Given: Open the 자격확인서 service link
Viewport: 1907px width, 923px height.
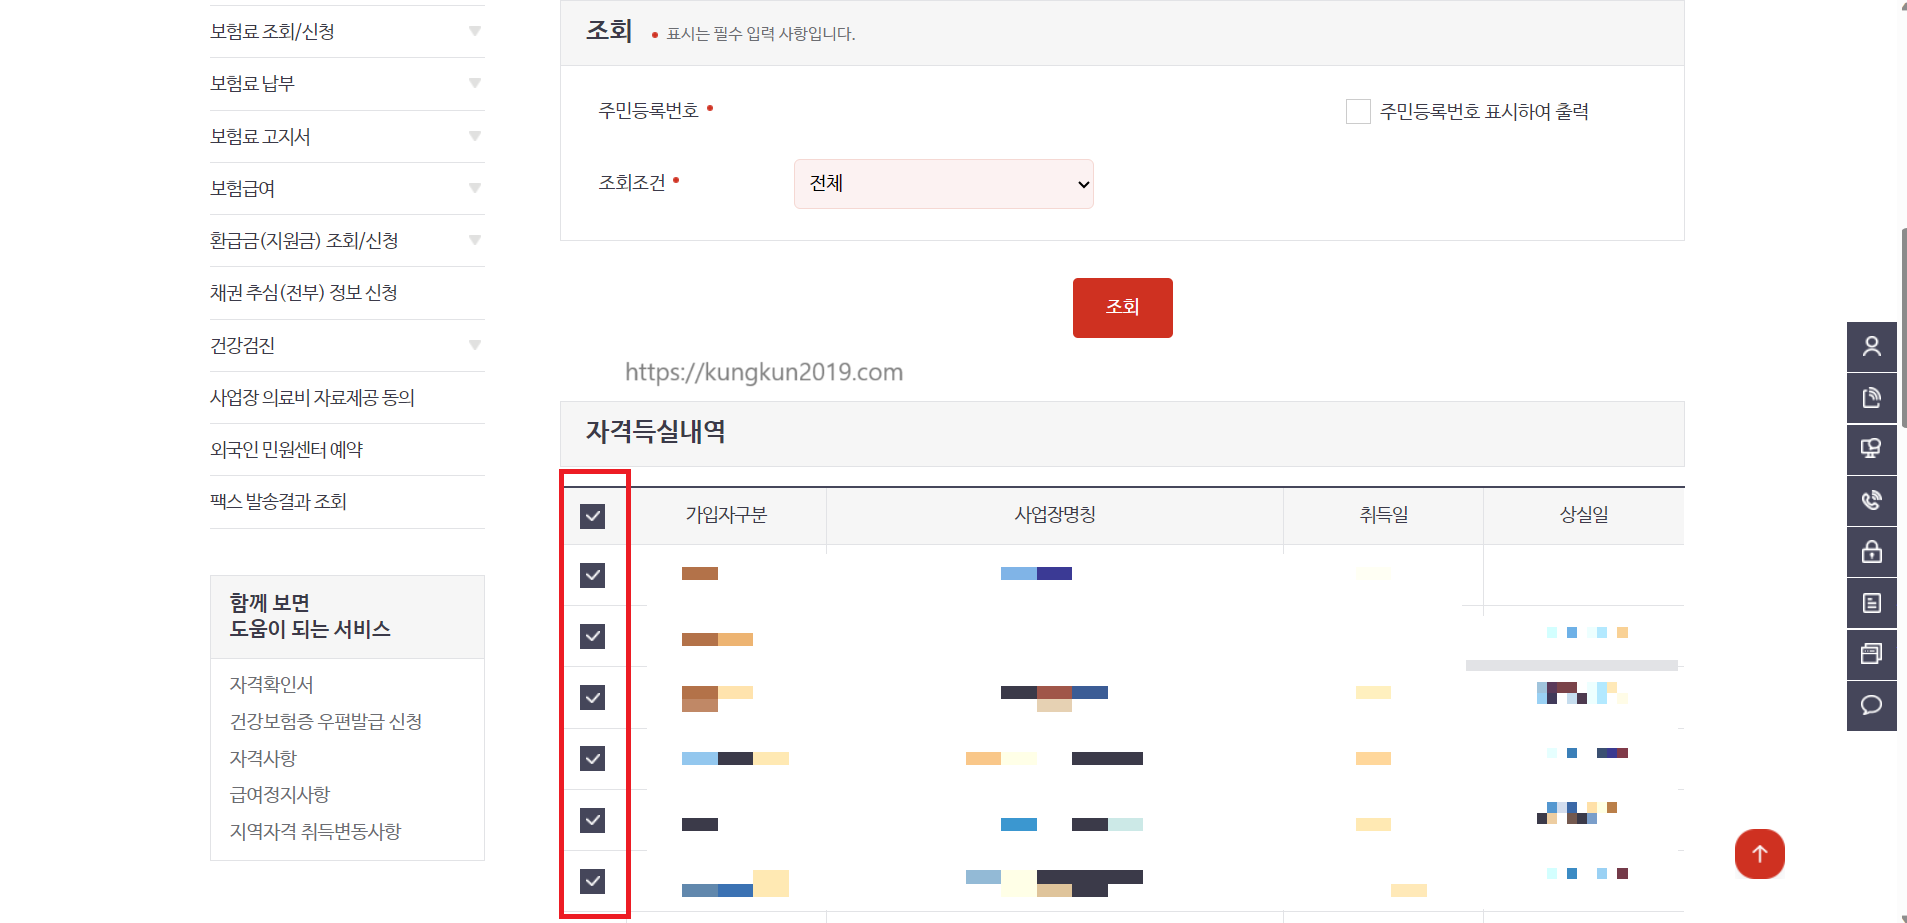Looking at the screenshot, I should [271, 684].
